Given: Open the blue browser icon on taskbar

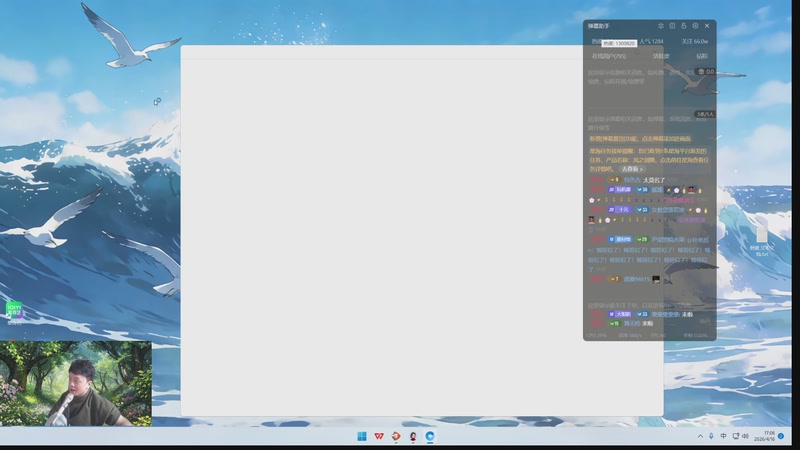Looking at the screenshot, I should (430, 436).
